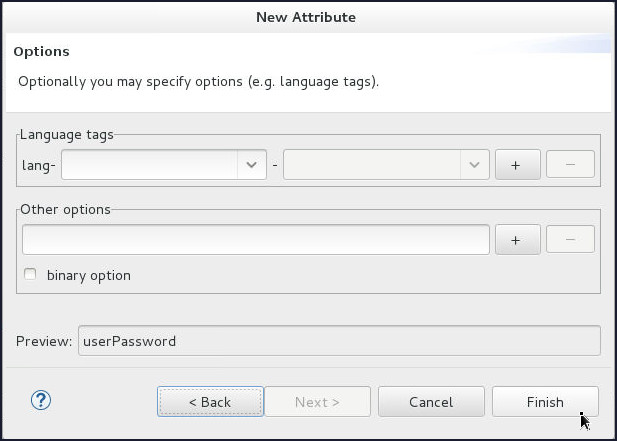Click the New Attribute title bar
Screen dimensions: 617x441
306,17
